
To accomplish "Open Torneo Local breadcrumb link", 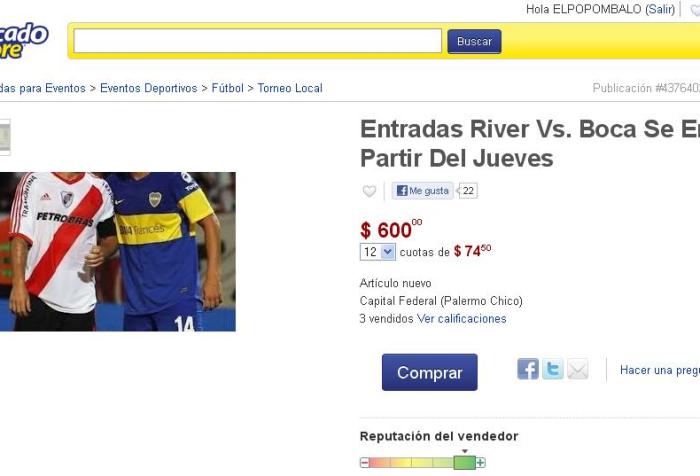I will pos(290,88).
